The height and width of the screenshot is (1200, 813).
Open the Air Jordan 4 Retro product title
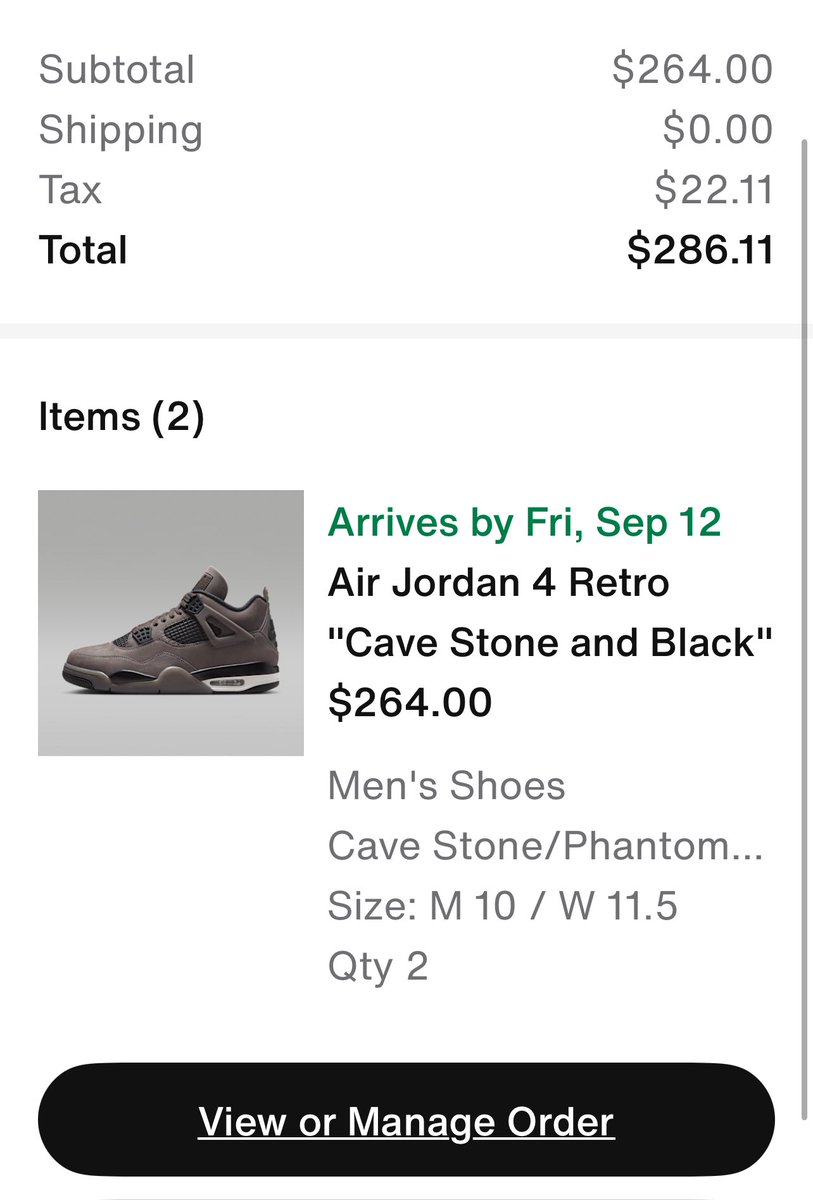[498, 581]
